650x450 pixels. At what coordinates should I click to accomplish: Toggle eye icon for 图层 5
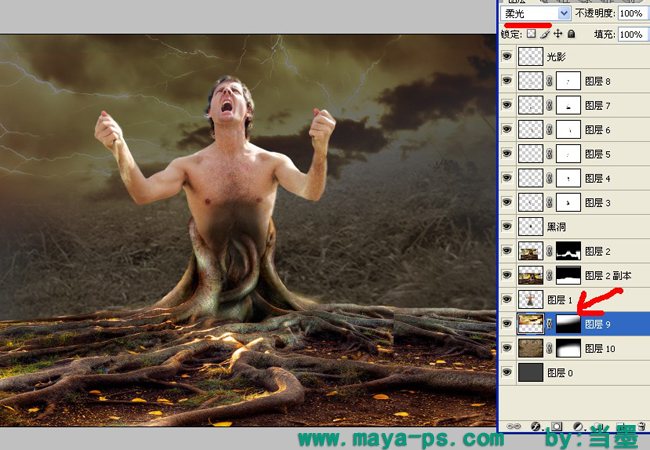507,153
